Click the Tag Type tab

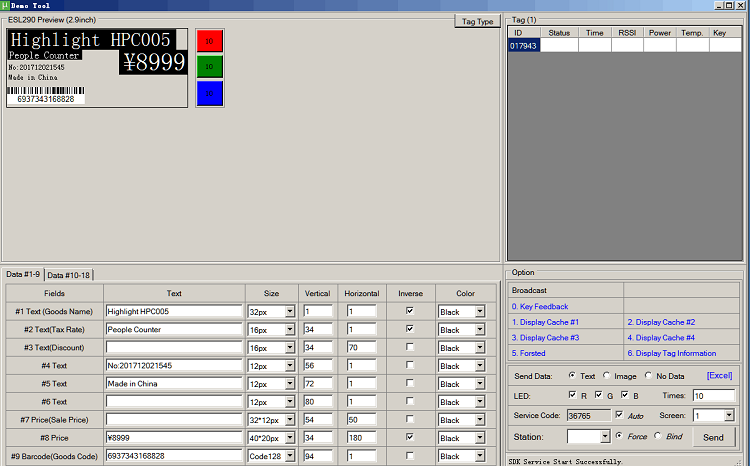475,21
